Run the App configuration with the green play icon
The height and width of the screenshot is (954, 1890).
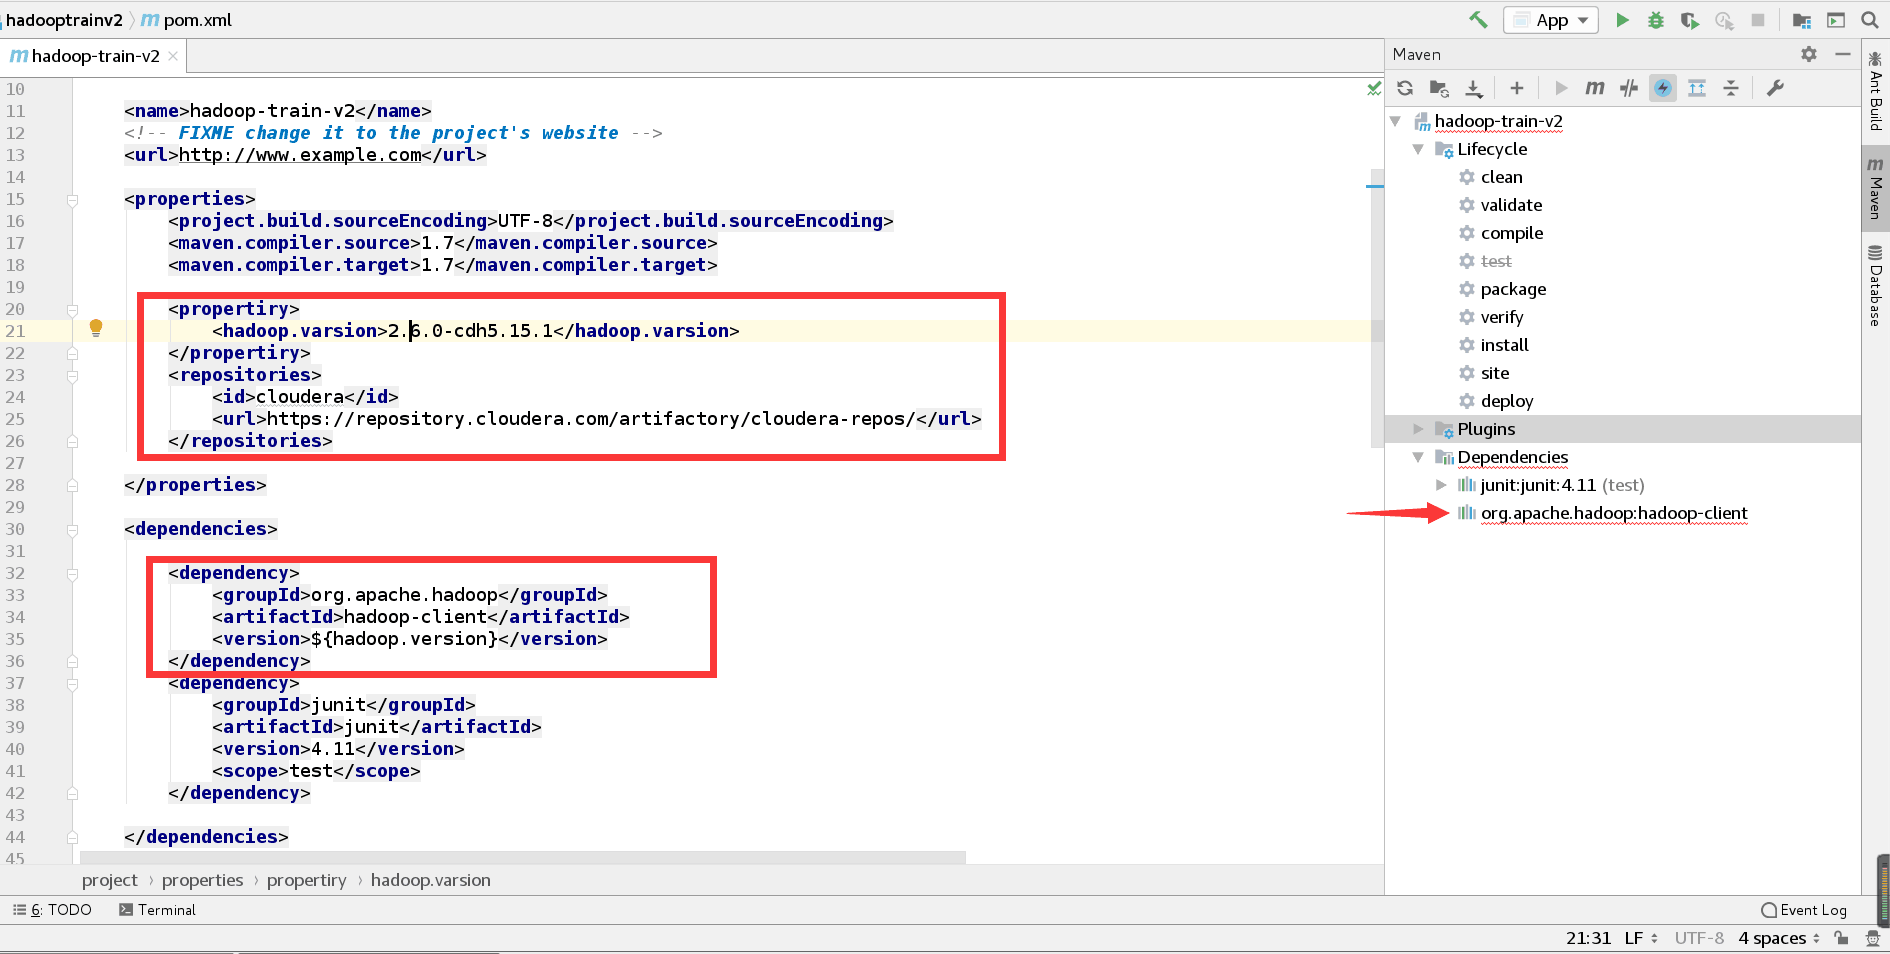[x=1622, y=20]
